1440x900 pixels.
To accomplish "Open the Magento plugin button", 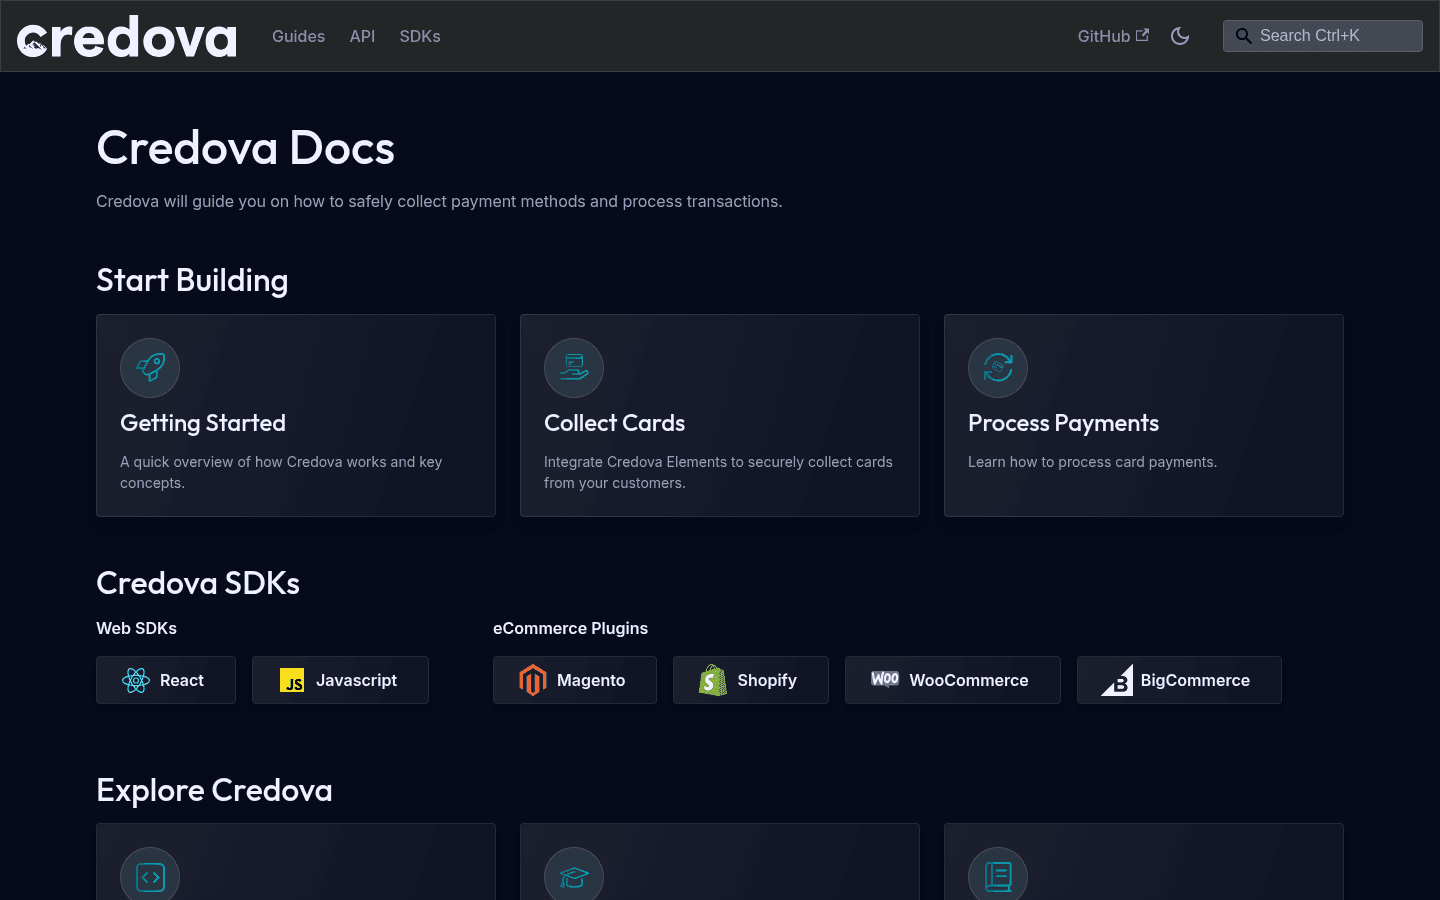I will (575, 680).
